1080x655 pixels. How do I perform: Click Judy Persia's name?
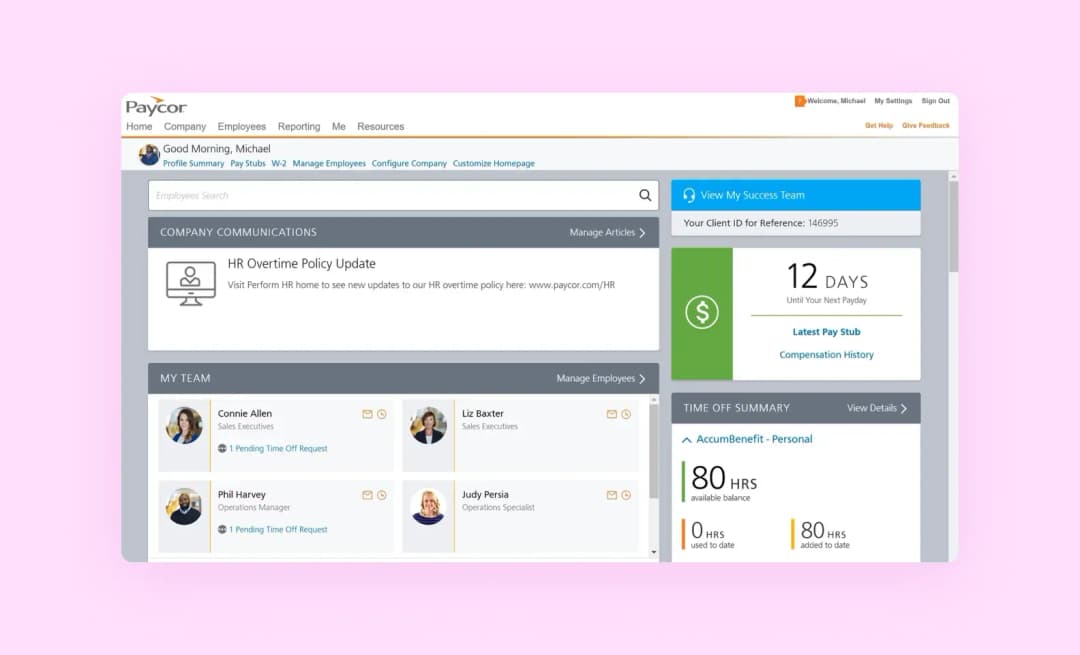tap(485, 495)
